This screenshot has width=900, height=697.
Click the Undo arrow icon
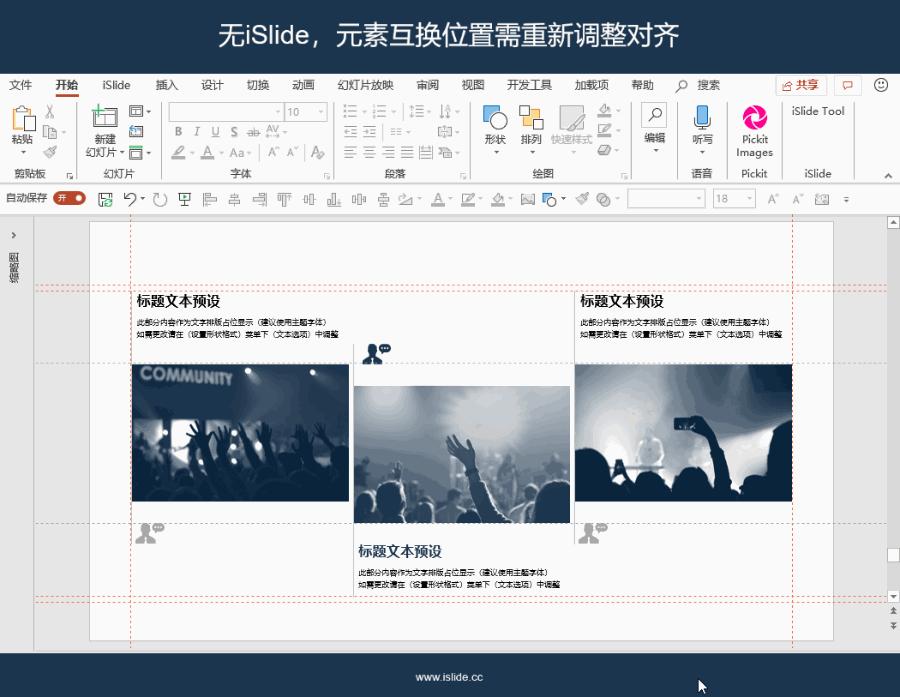[x=130, y=199]
